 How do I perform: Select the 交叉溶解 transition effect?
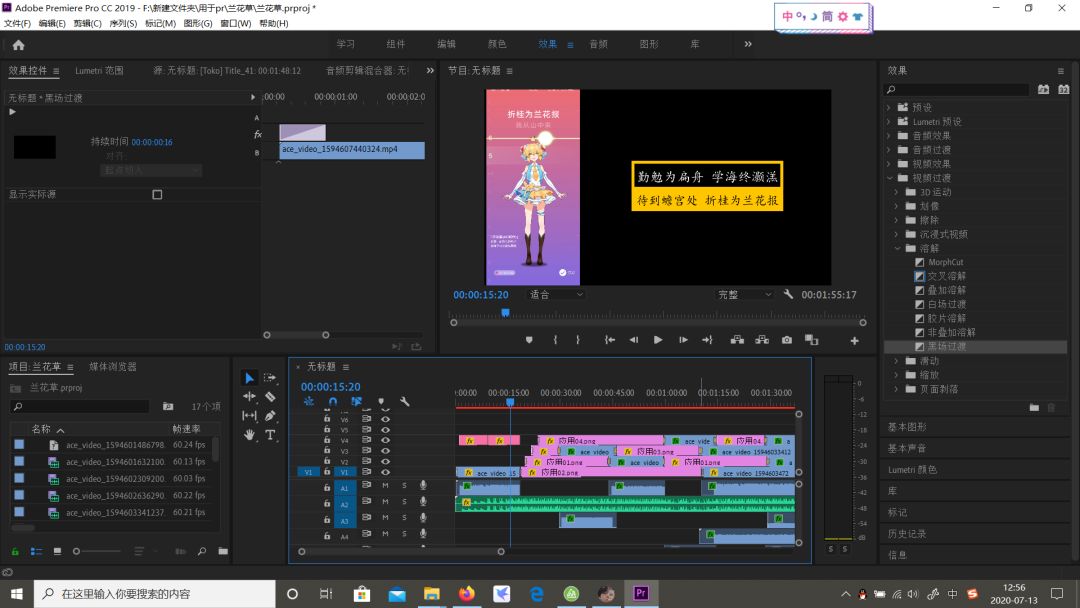point(946,276)
